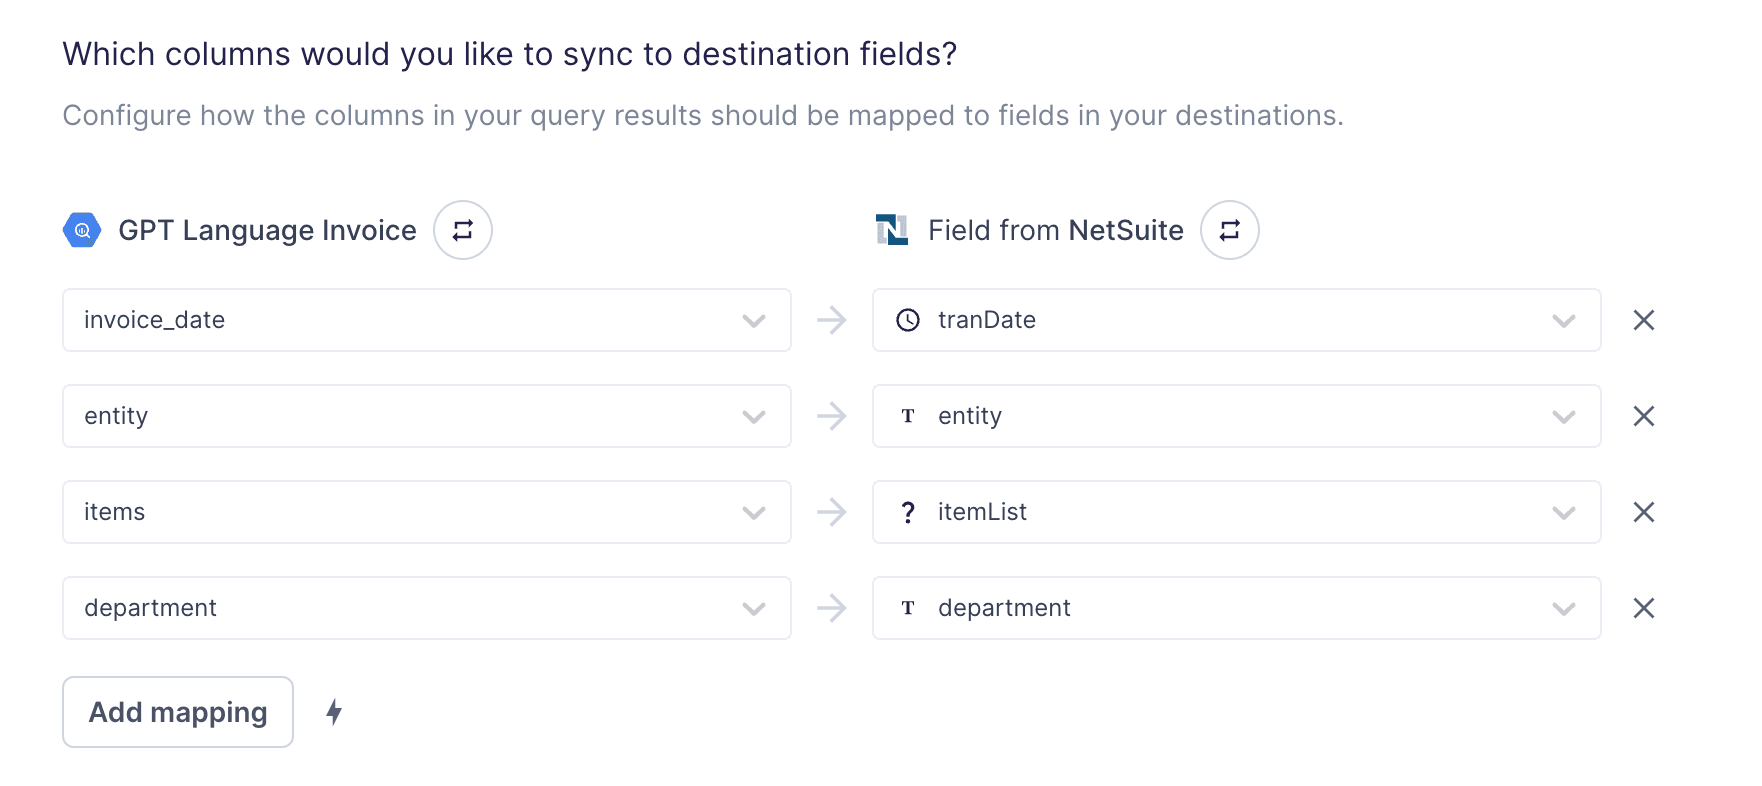Click the question mark type icon on itemList

point(907,512)
